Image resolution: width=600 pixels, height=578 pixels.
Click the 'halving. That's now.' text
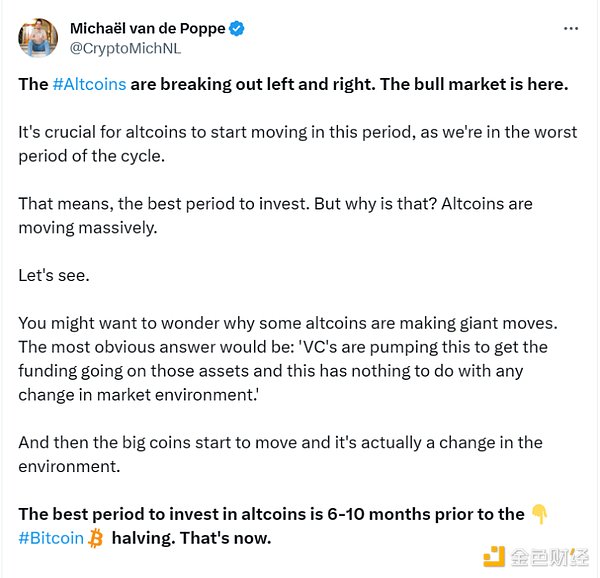[190, 539]
